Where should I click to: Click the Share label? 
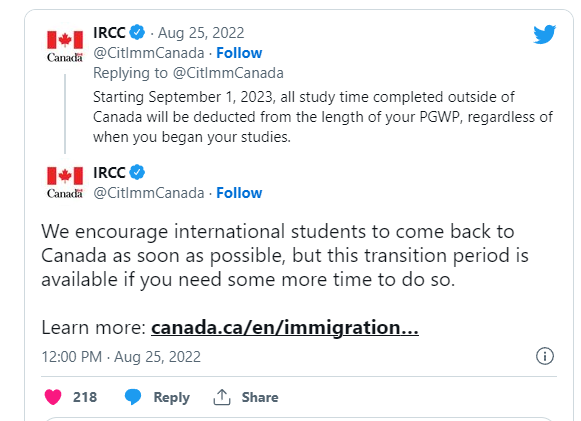point(260,397)
